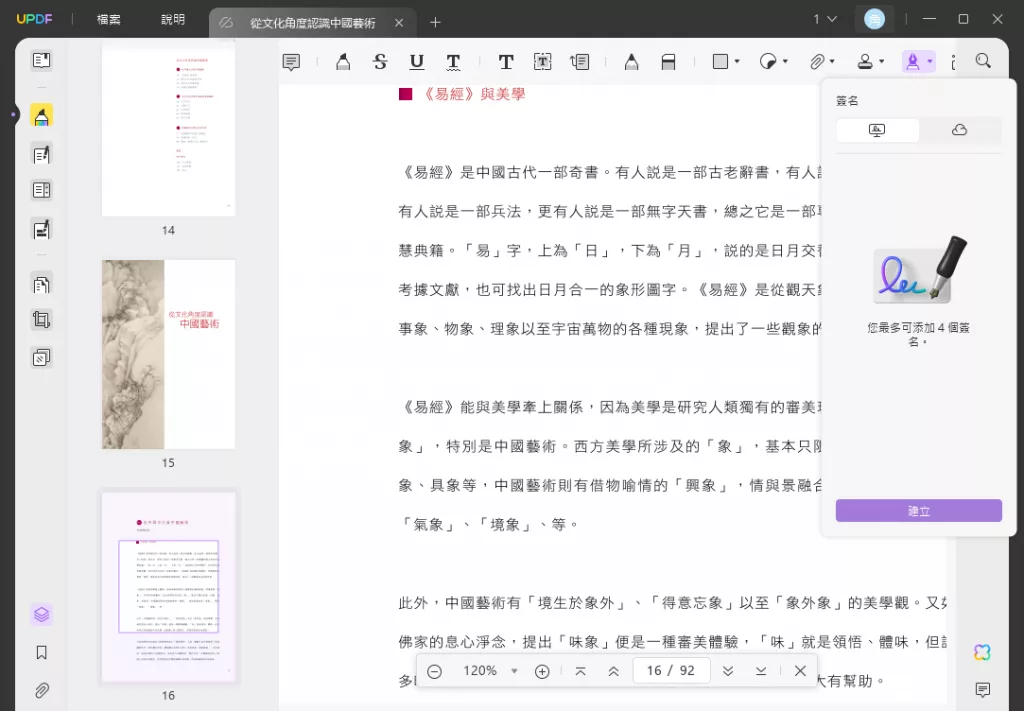Add a new tab with plus
Viewport: 1024px width, 711px height.
pos(436,23)
